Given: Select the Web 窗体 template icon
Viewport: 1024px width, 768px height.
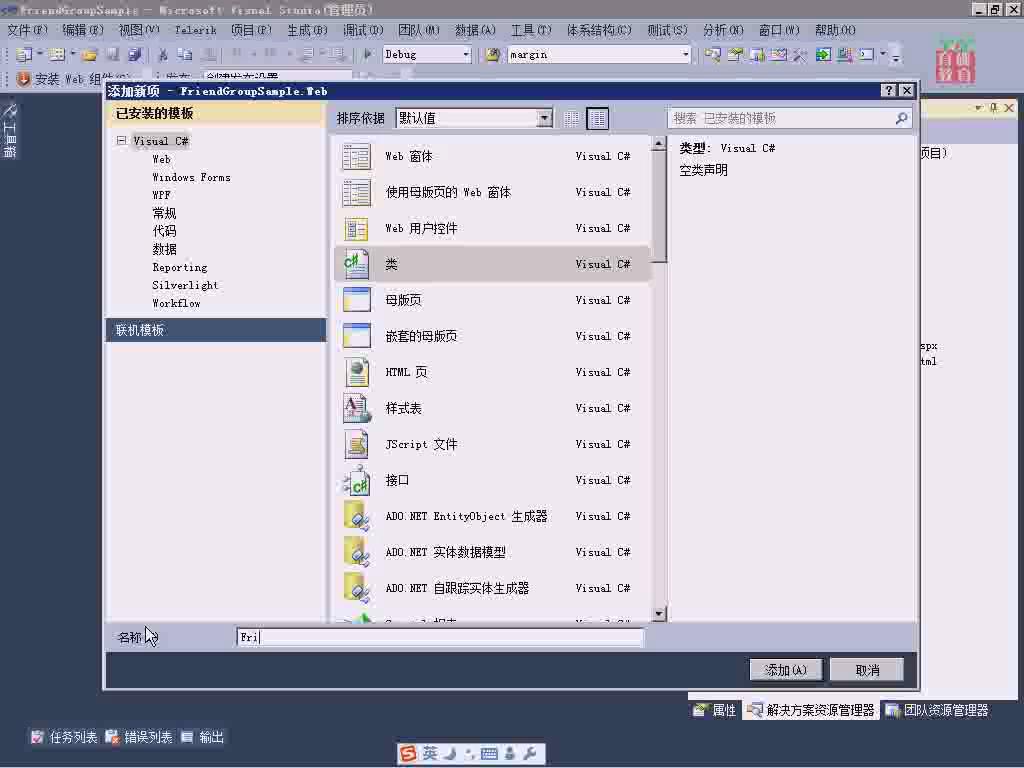Looking at the screenshot, I should point(356,157).
